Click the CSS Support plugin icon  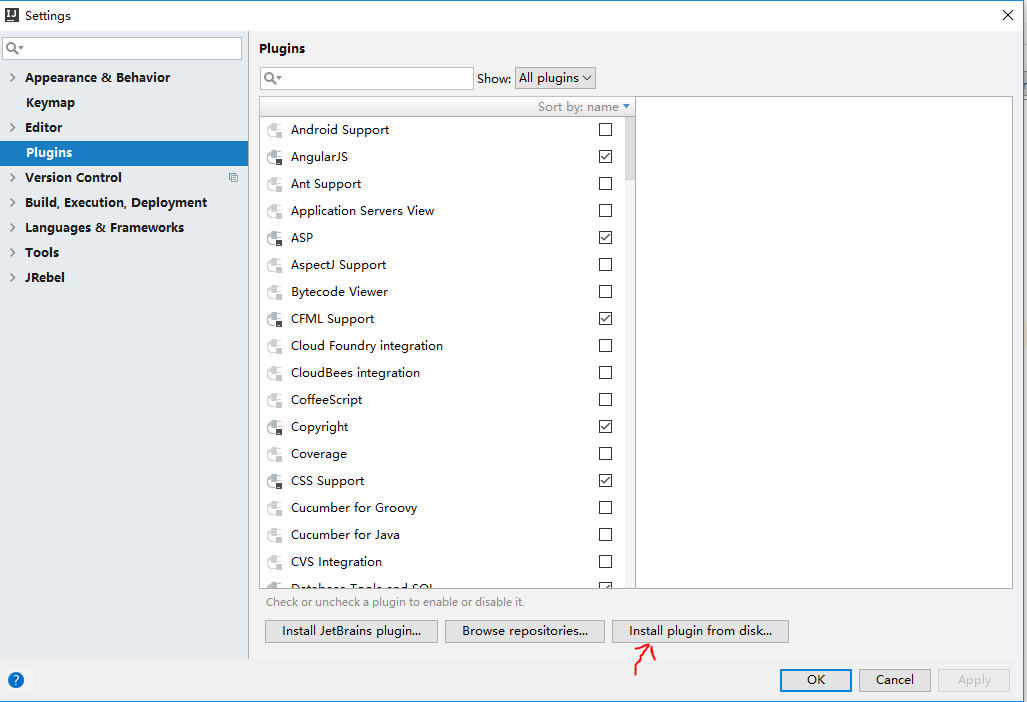tap(274, 481)
